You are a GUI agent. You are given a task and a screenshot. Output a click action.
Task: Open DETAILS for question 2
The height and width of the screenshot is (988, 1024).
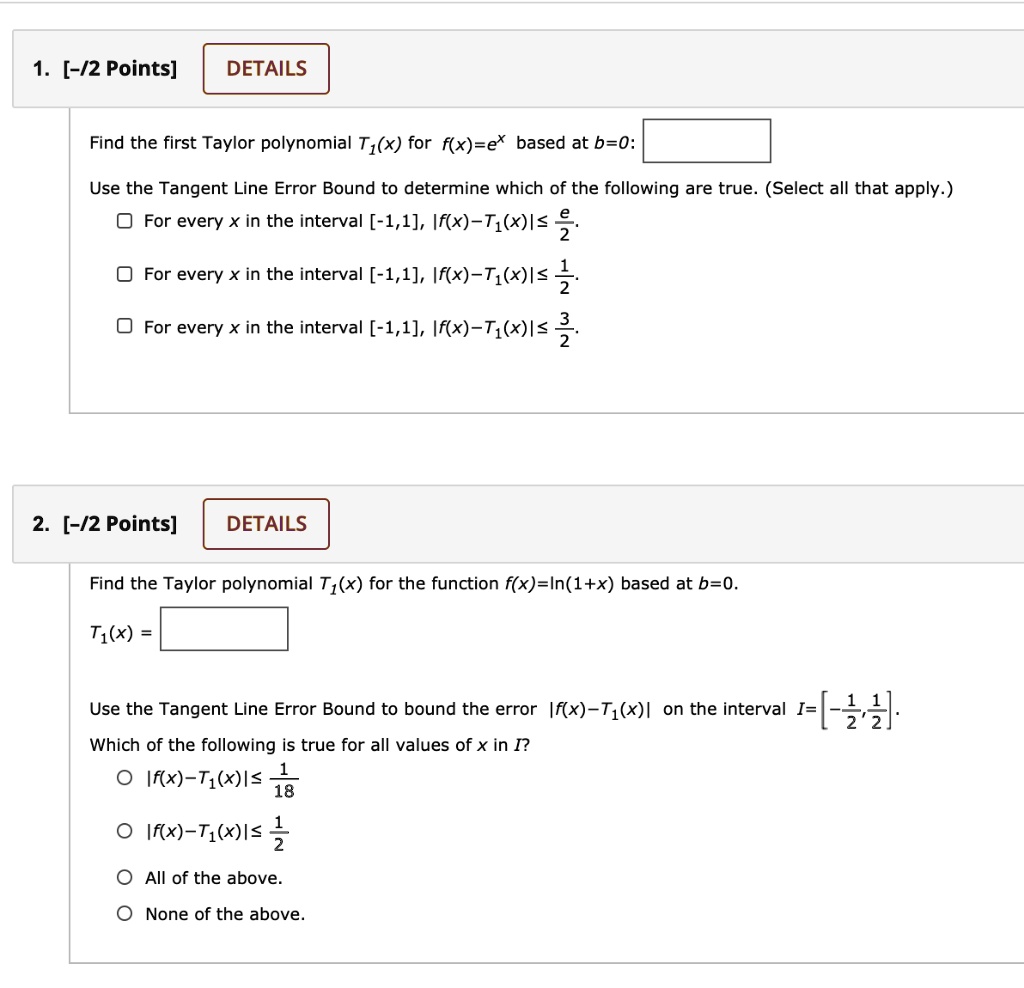pos(265,523)
